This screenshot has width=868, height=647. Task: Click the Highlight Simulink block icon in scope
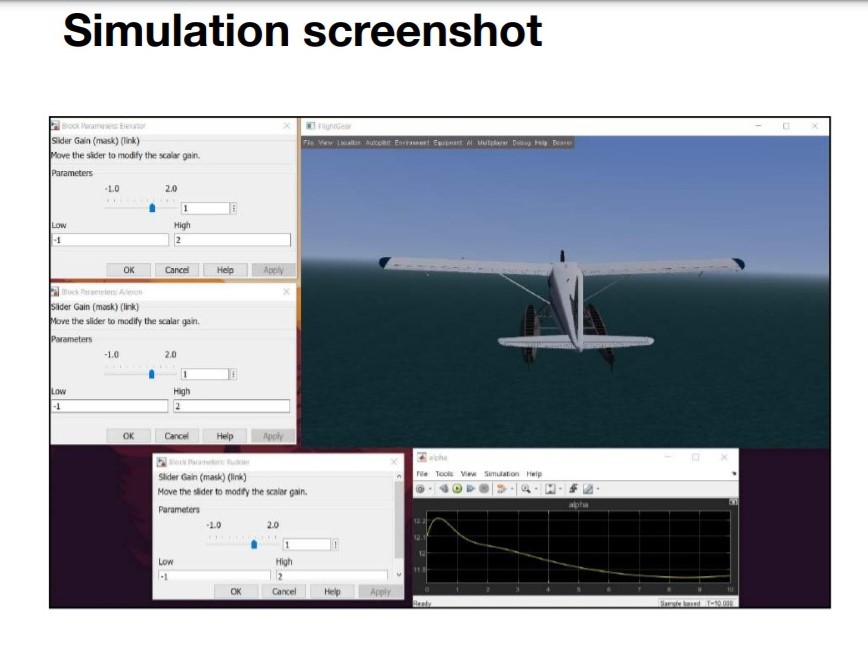[x=502, y=489]
